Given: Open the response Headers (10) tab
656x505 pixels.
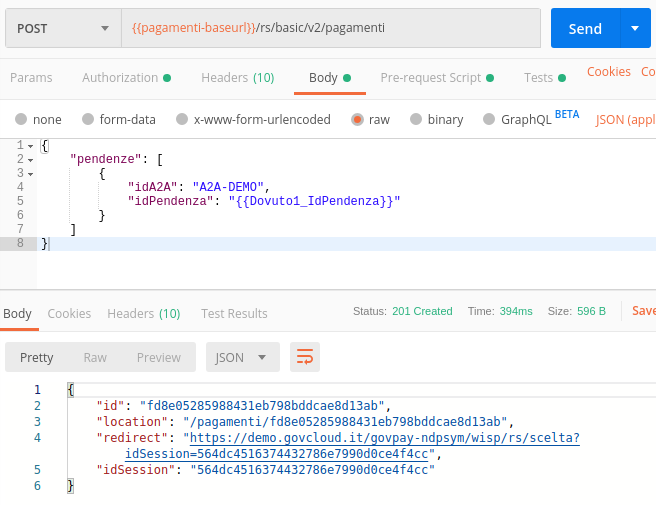Looking at the screenshot, I should tap(144, 313).
